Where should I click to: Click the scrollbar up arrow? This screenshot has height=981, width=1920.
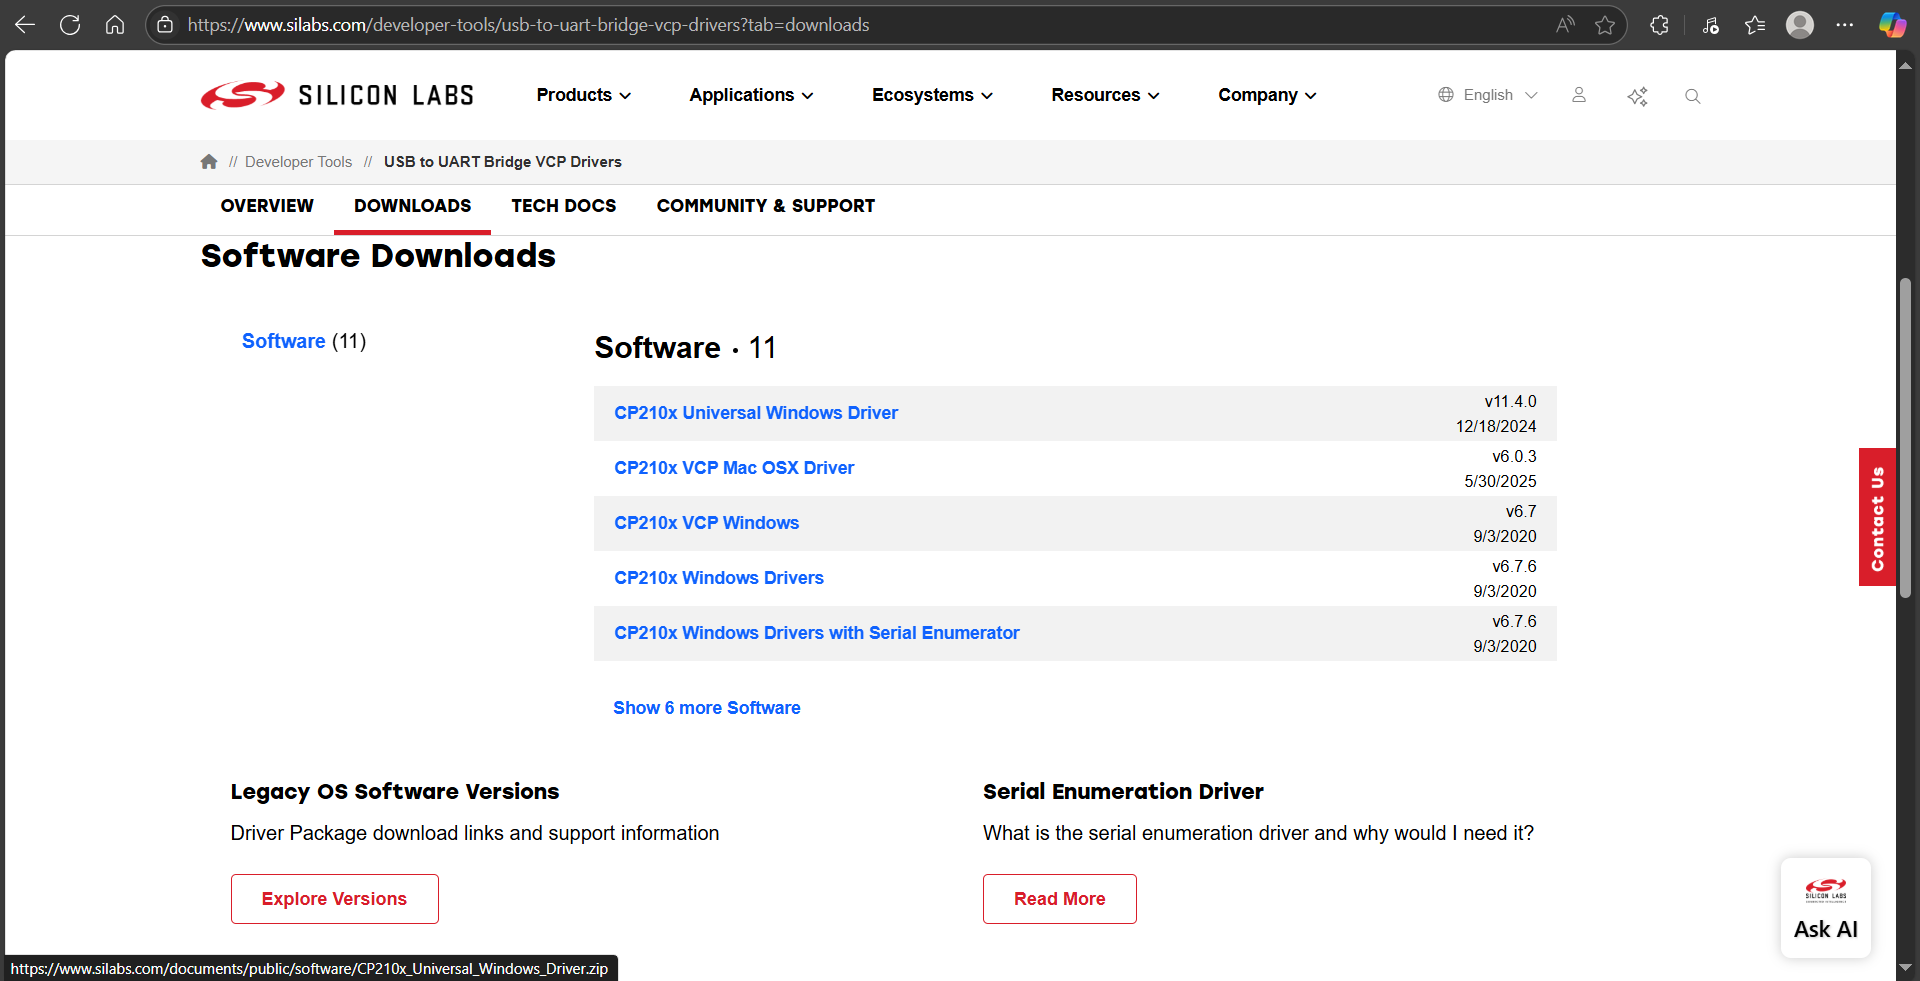coord(1905,65)
